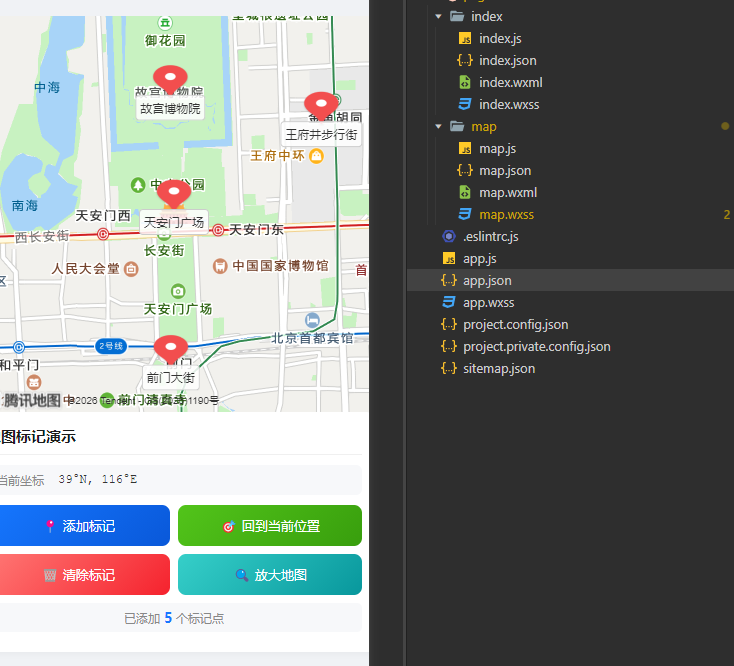Image resolution: width=734 pixels, height=666 pixels.
Task: Collapse the index folder arrow
Action: 438,16
